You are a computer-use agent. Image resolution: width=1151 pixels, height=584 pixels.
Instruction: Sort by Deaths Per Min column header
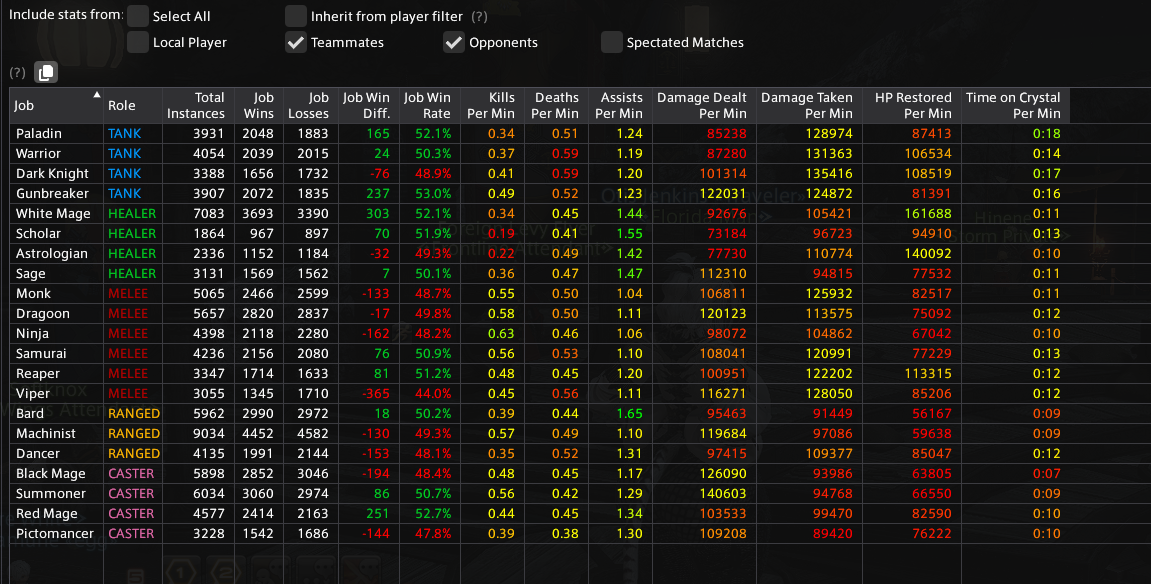556,106
